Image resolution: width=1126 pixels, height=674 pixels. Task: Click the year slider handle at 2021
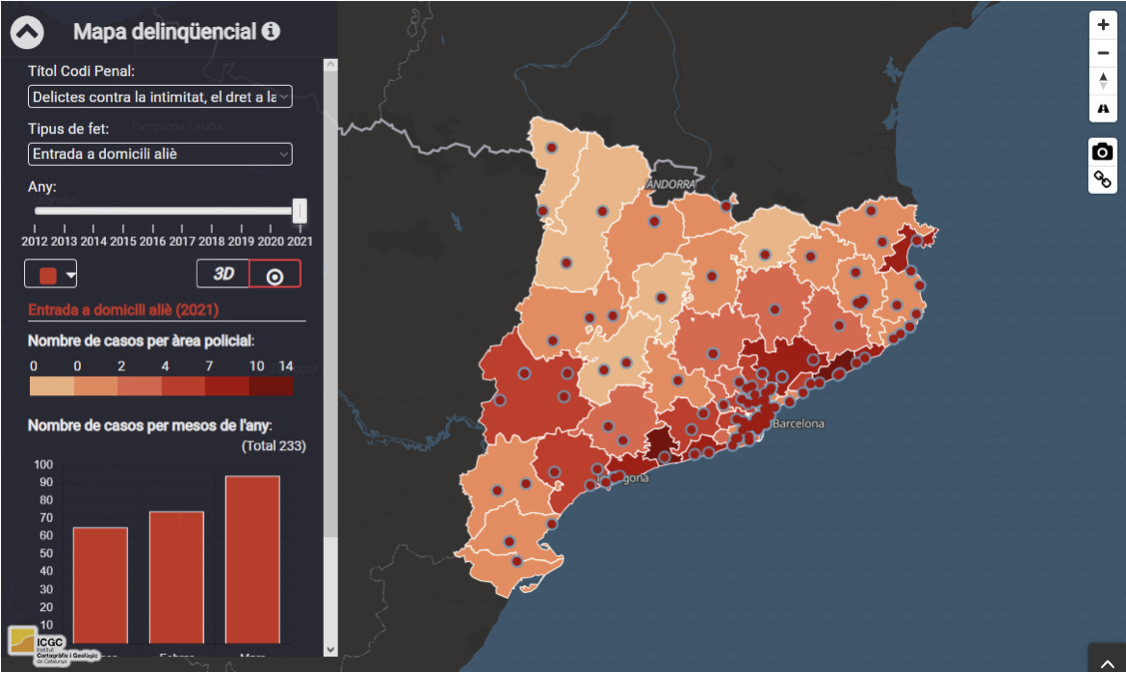coord(300,210)
